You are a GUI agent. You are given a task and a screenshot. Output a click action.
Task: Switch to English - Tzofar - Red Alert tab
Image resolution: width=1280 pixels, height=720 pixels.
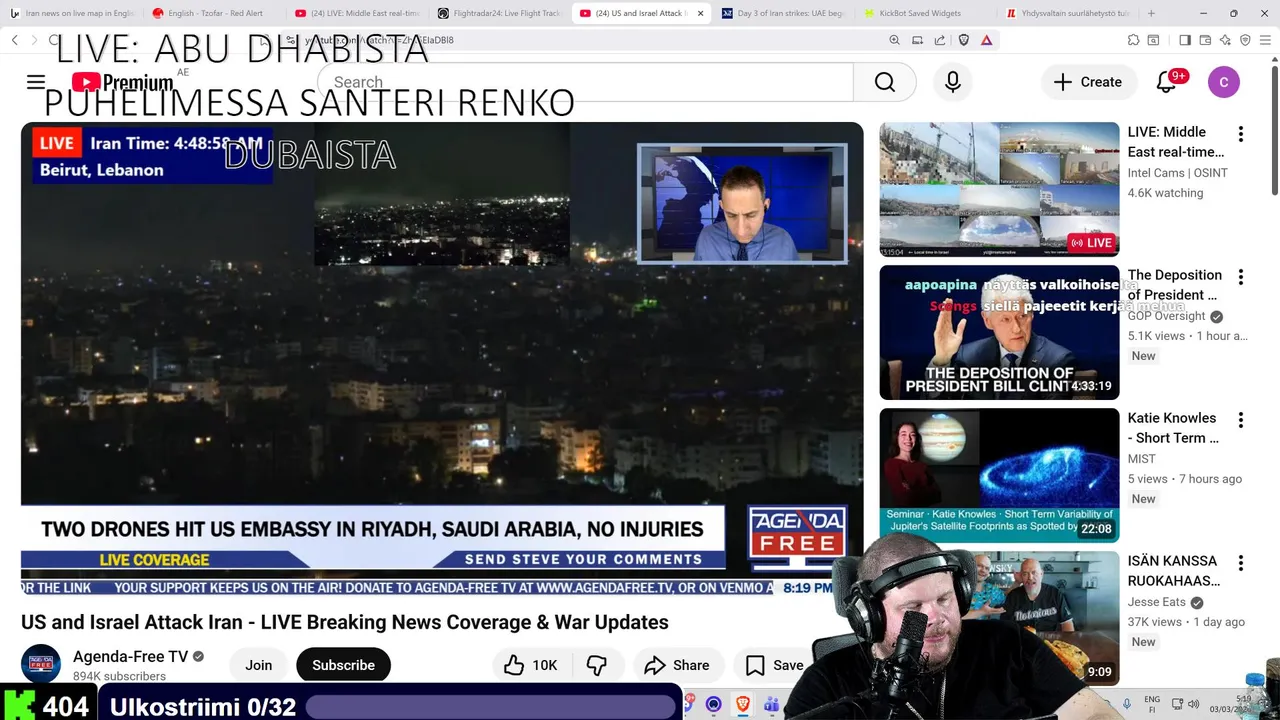(x=214, y=13)
